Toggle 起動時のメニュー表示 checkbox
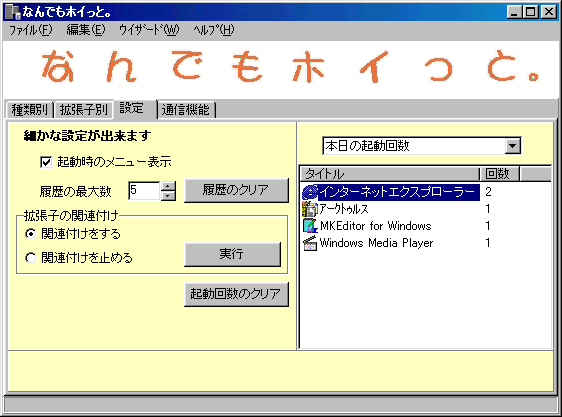The width and height of the screenshot is (562, 417). 46,162
